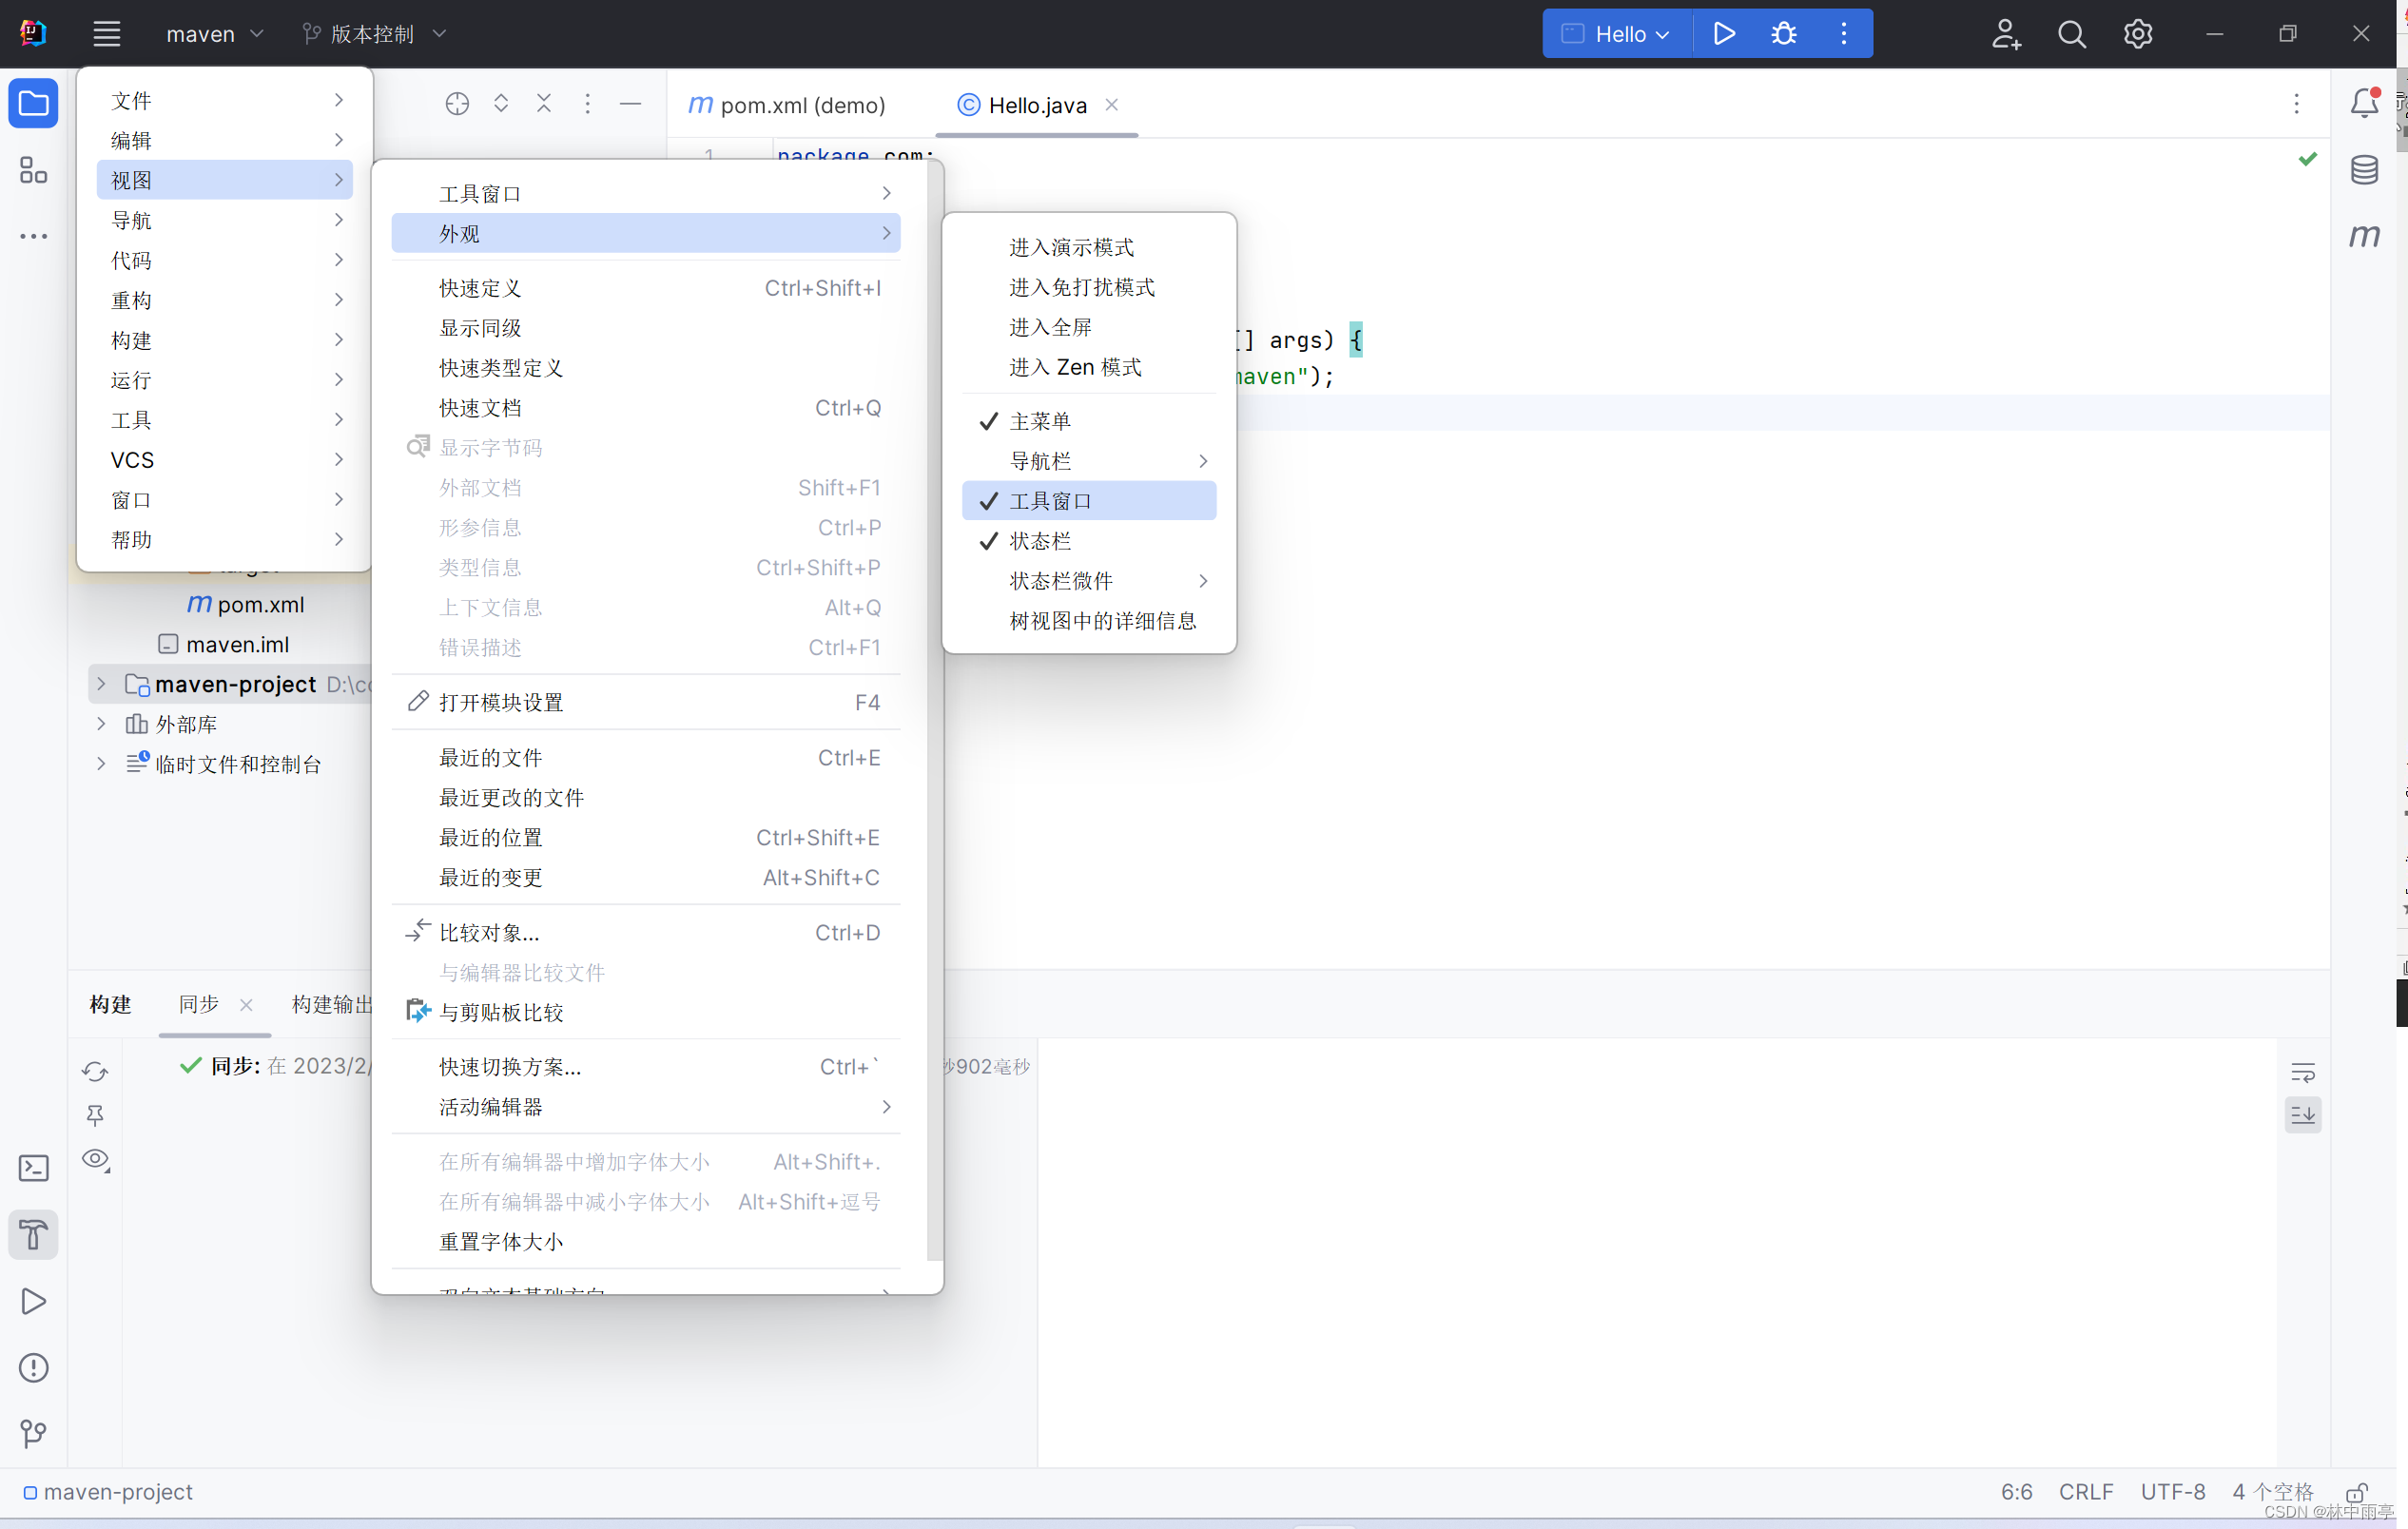Open the Problems tool window

point(33,1368)
